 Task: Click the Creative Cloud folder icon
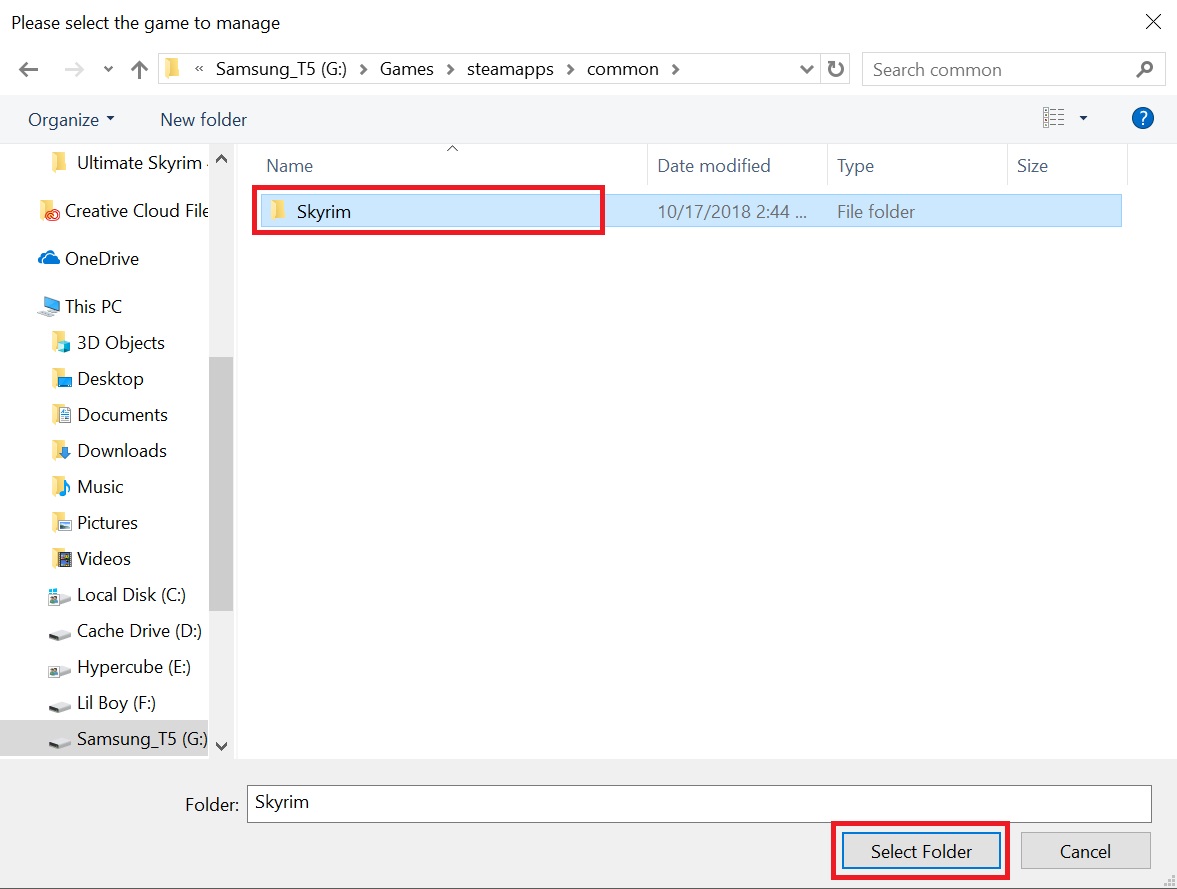click(x=50, y=210)
